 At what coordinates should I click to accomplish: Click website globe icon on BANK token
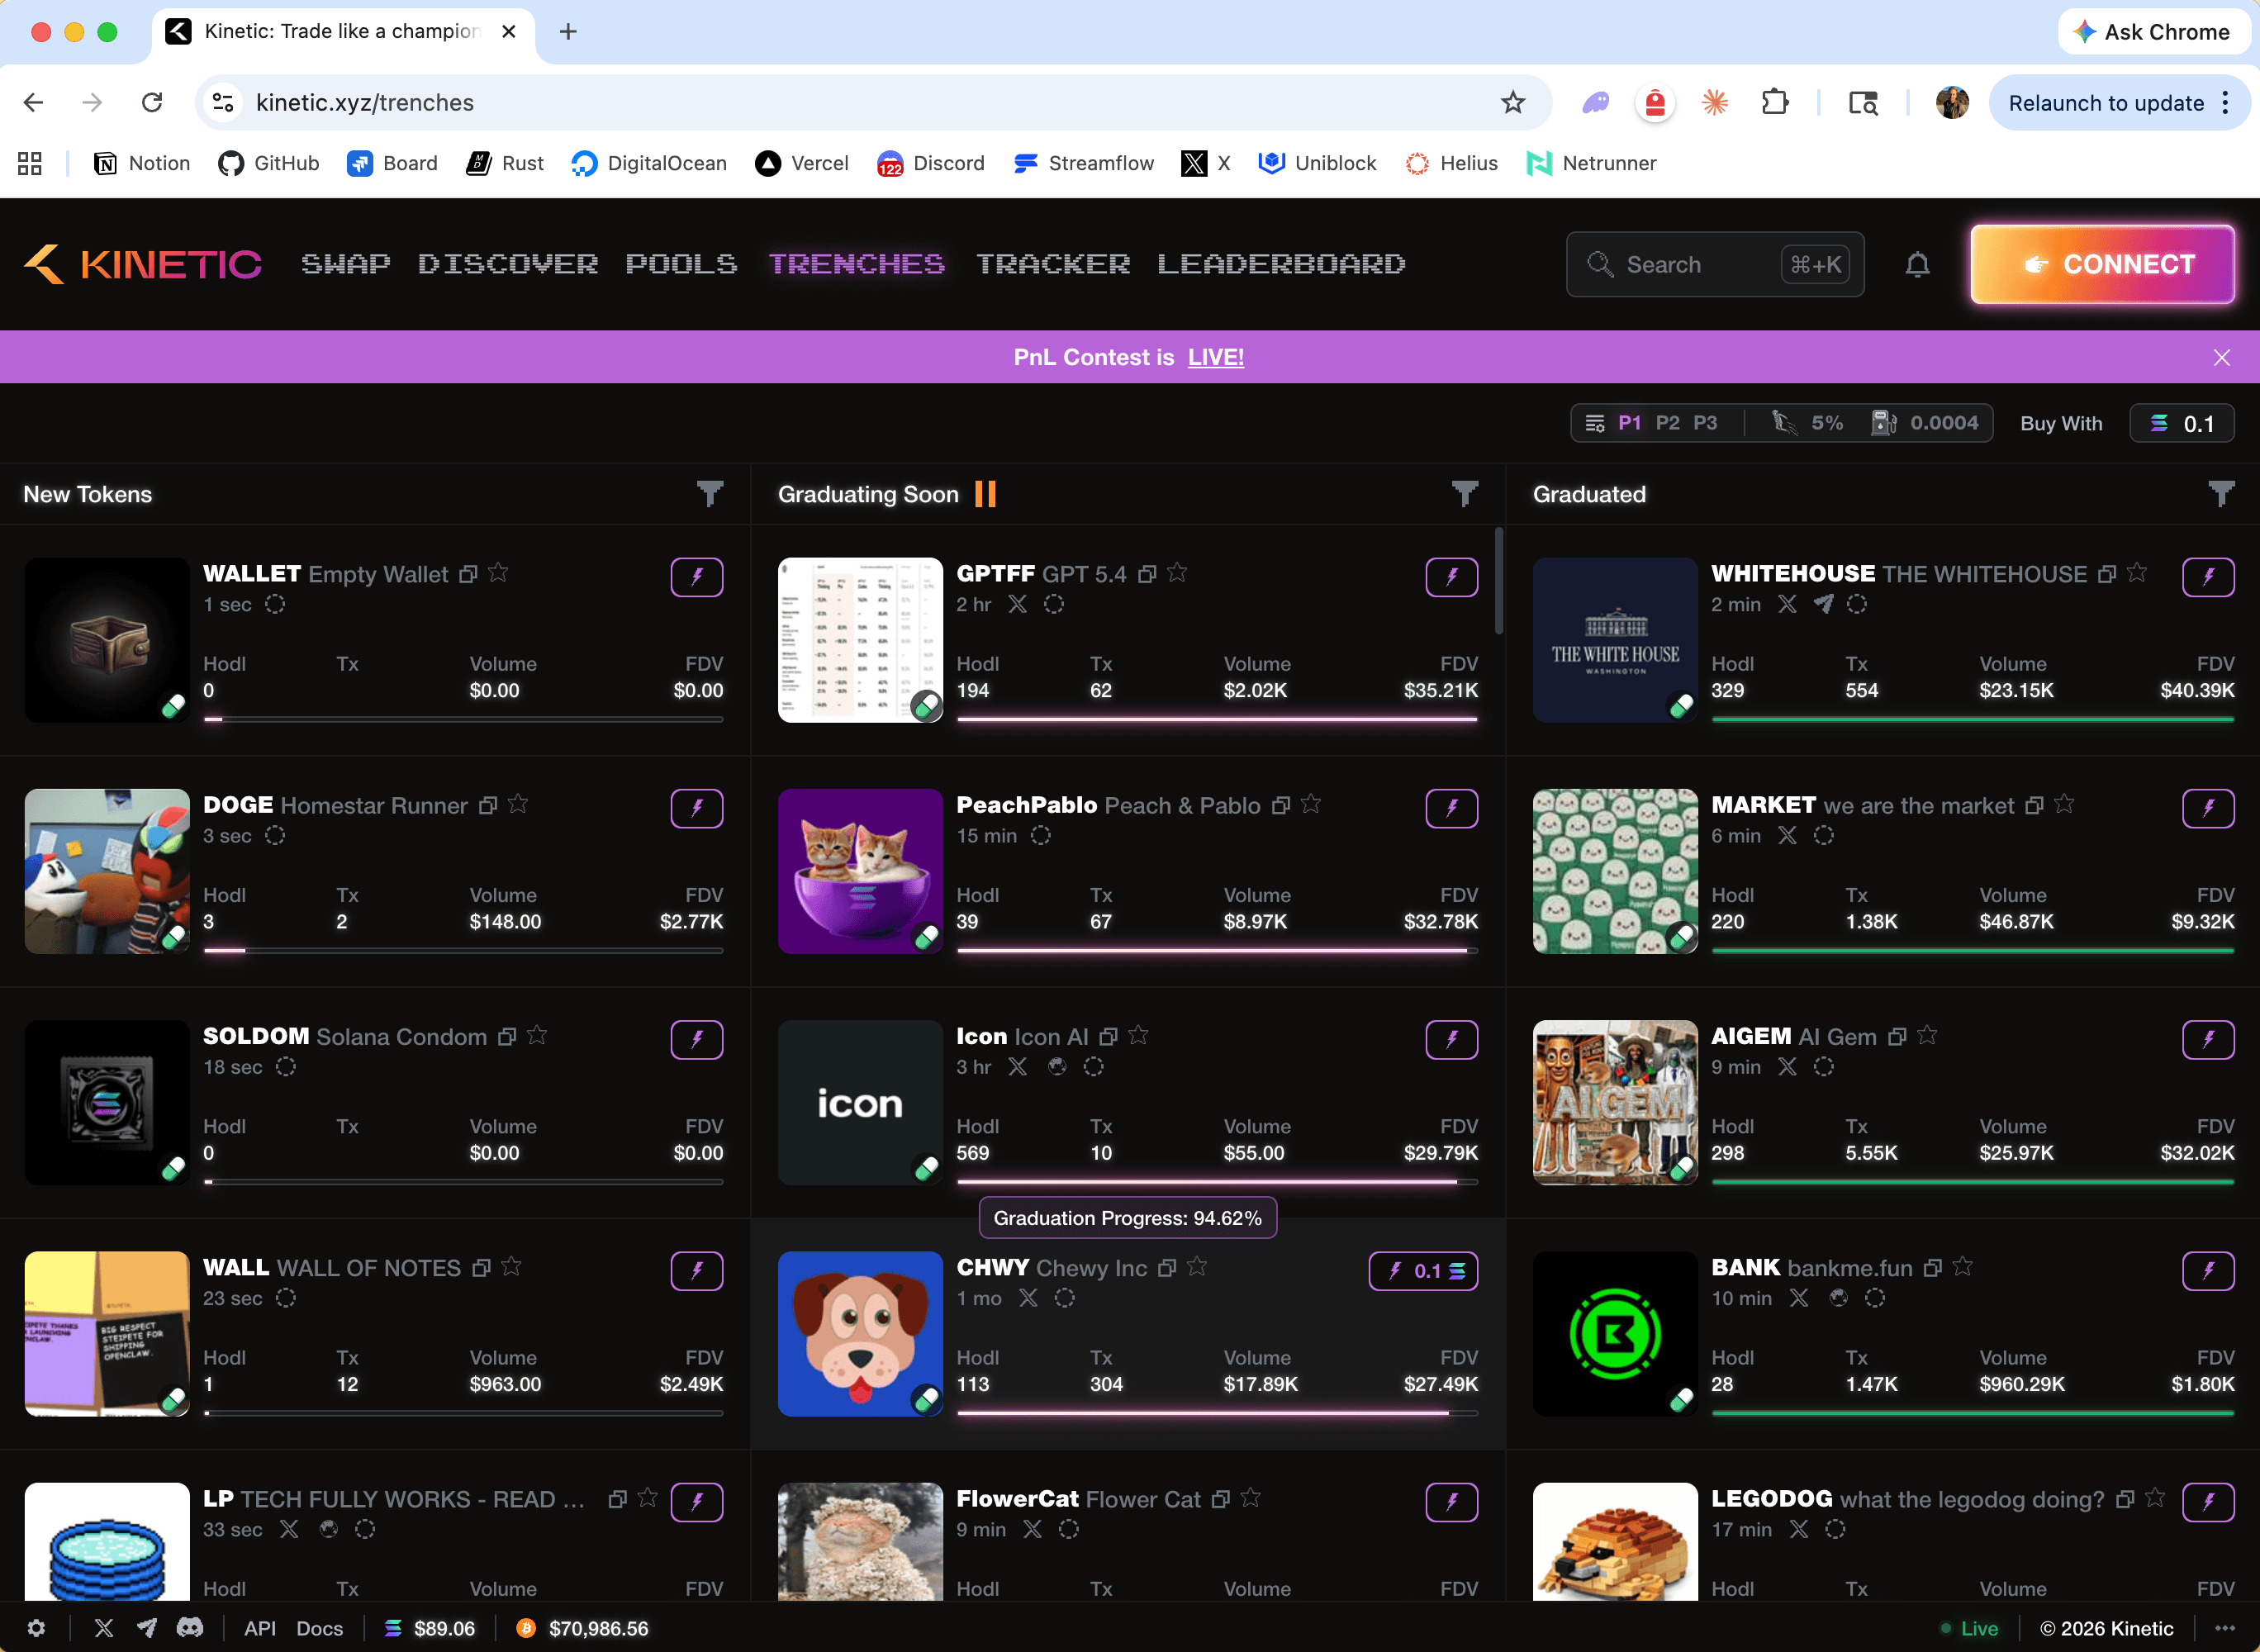[1837, 1298]
